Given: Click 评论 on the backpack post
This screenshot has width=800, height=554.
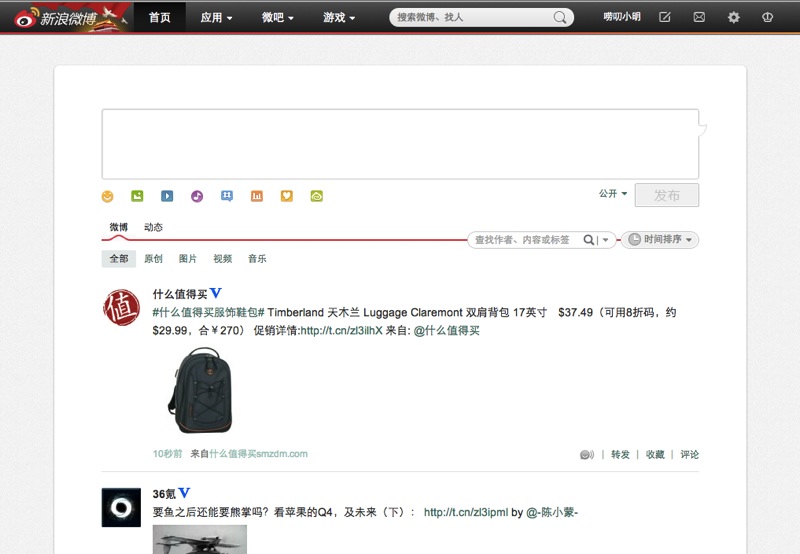Looking at the screenshot, I should pos(689,455).
